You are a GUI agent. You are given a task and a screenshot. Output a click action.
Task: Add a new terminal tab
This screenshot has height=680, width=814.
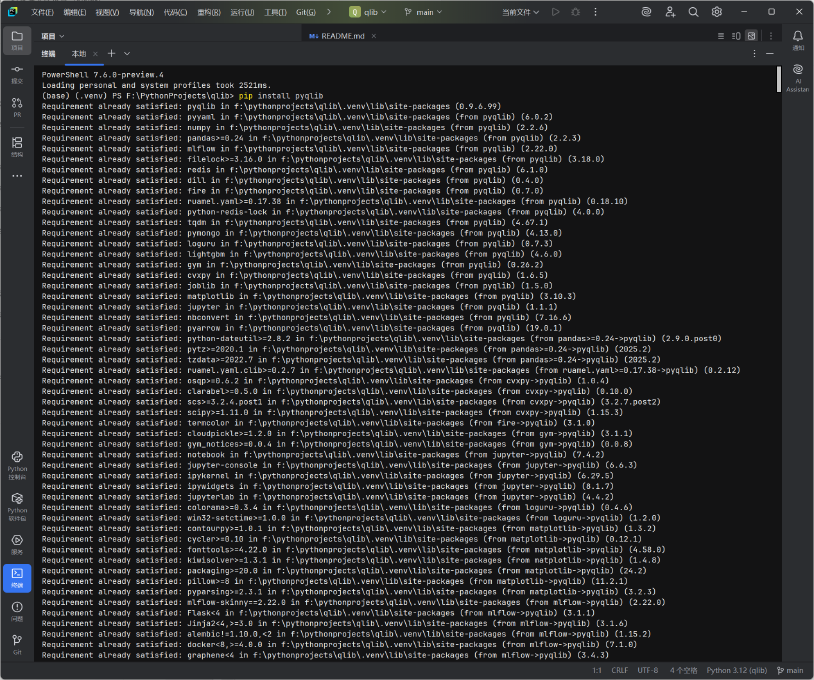tap(111, 53)
